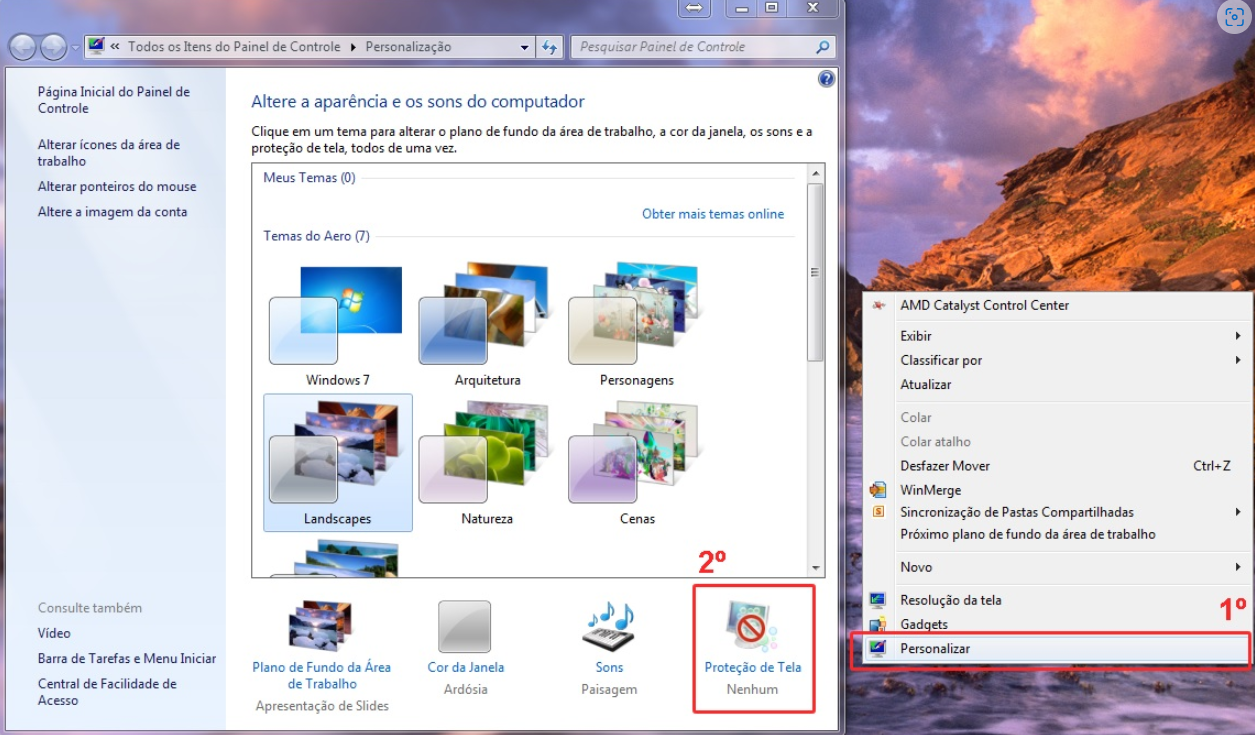The height and width of the screenshot is (735, 1255).
Task: Click the Control Panel icon in address bar
Action: click(96, 46)
